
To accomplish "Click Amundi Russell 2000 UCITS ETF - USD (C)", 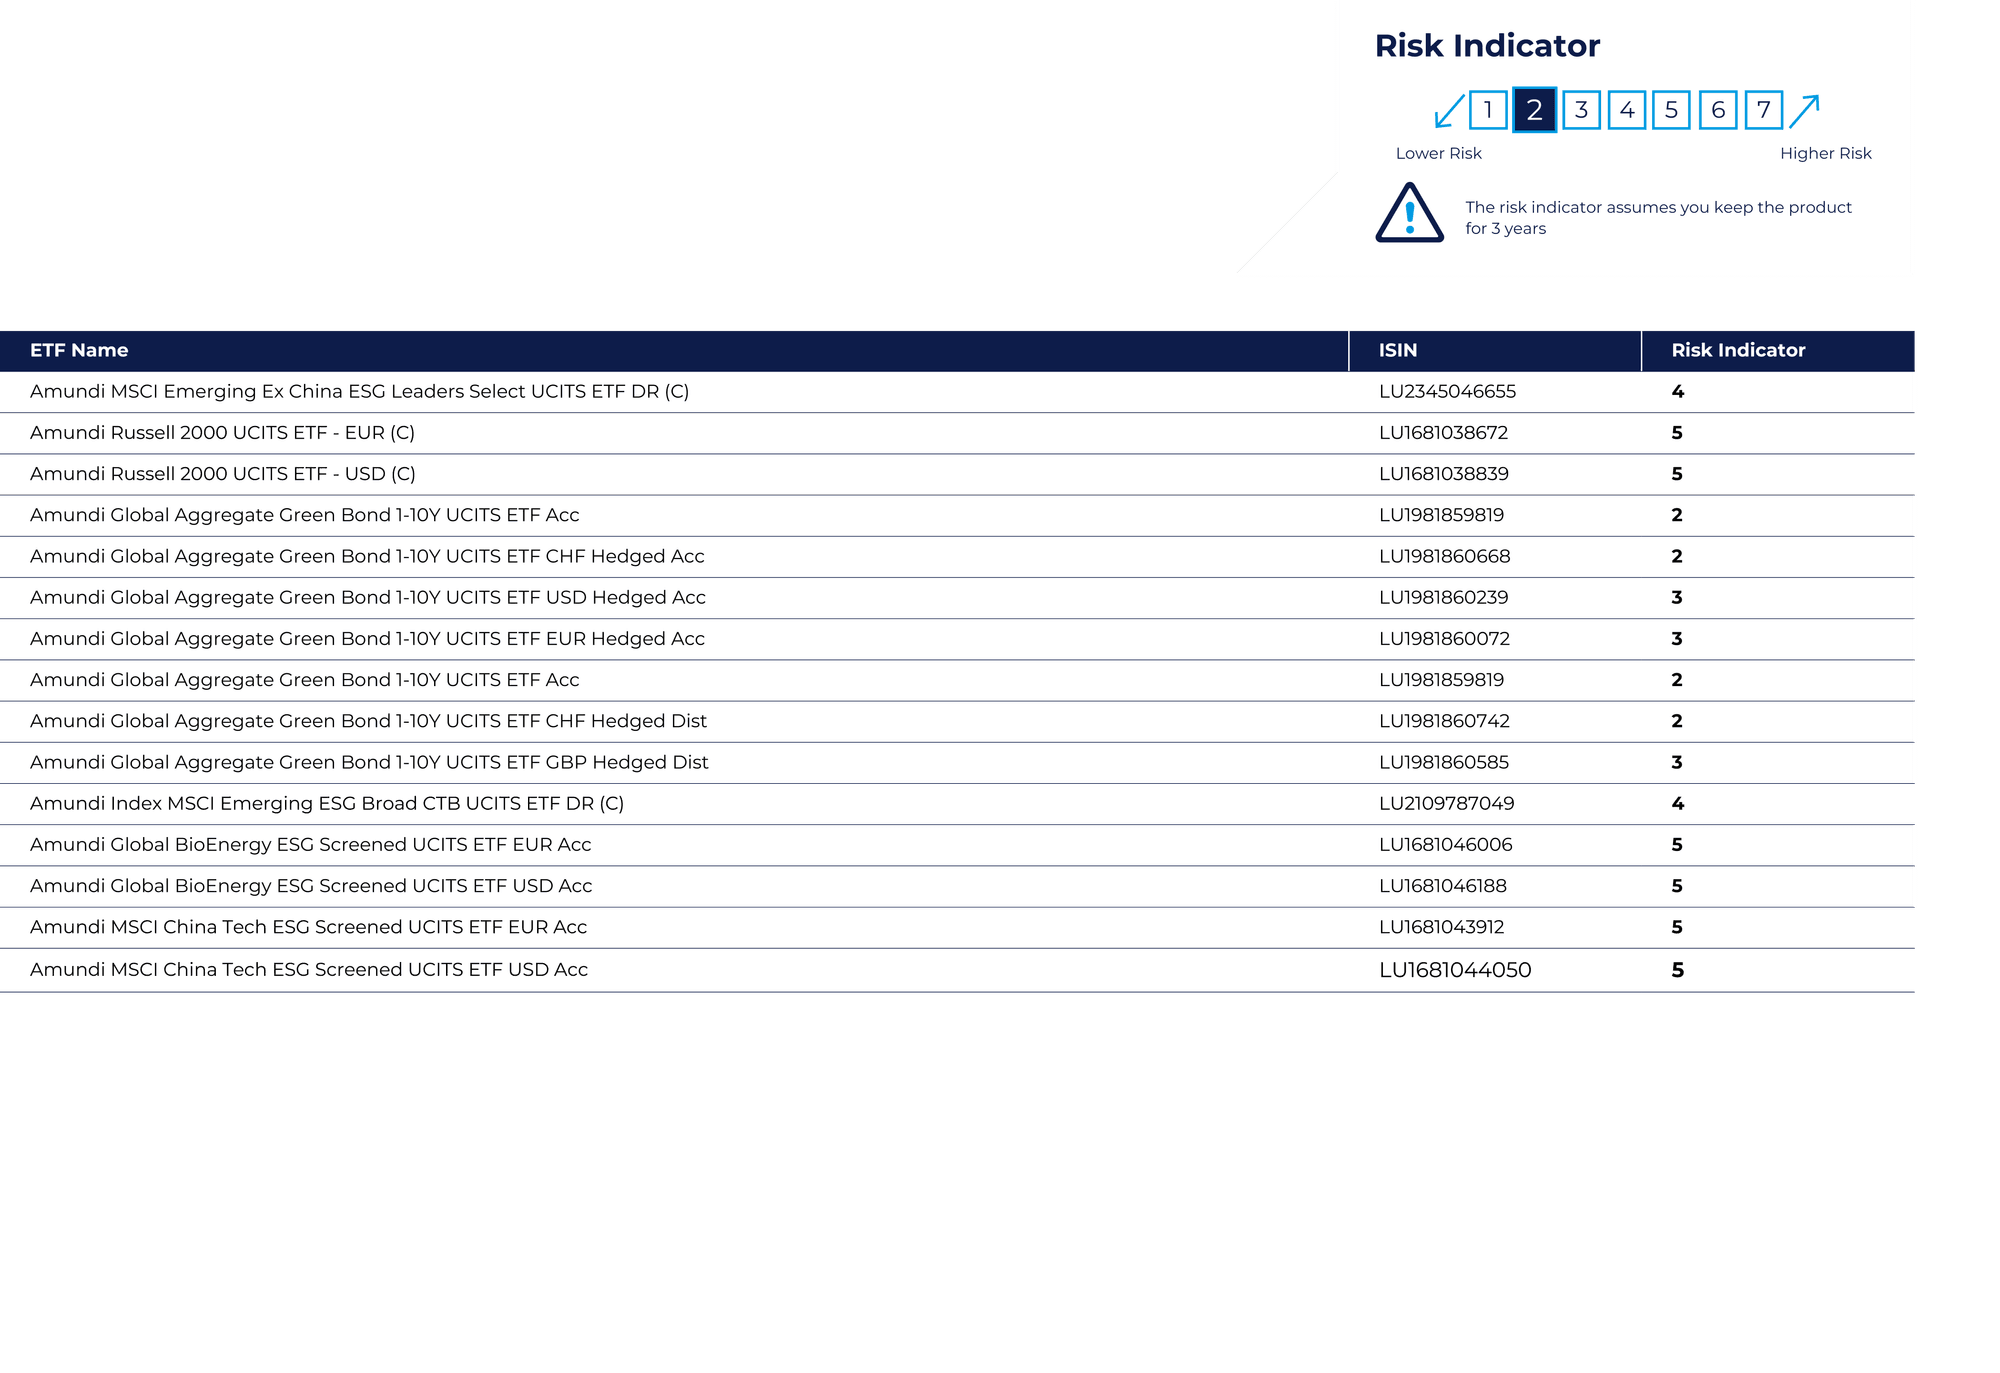I will pyautogui.click(x=222, y=473).
